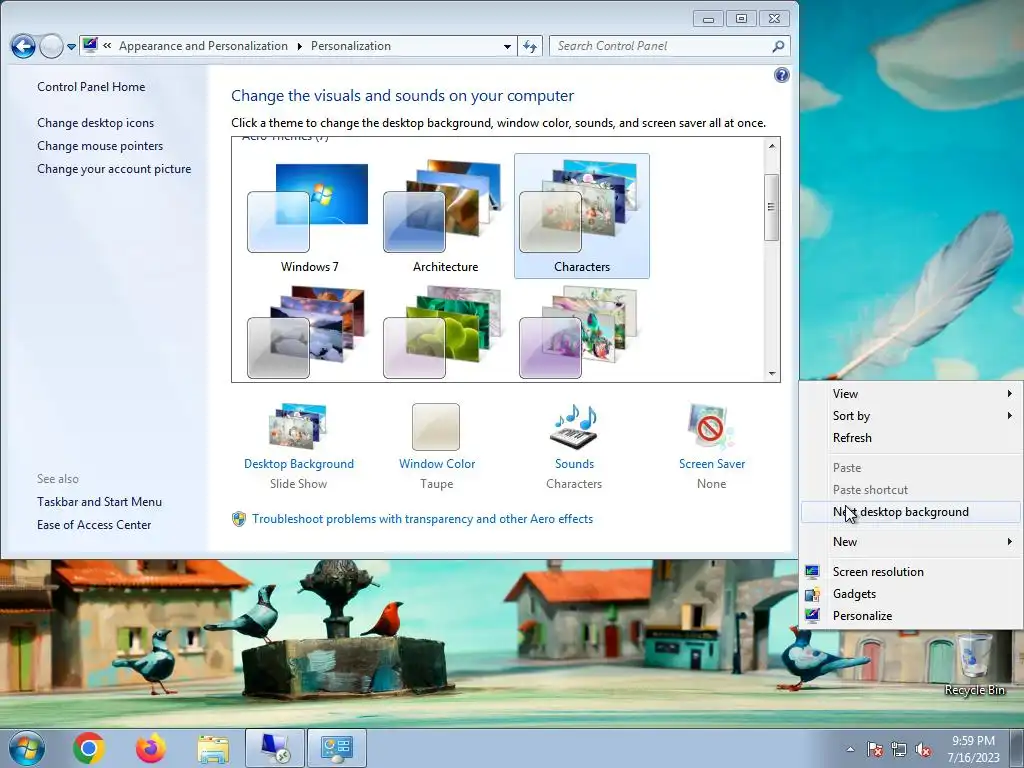The width and height of the screenshot is (1024, 768).
Task: Open the Taupe Window Color swatch
Action: (x=436, y=426)
